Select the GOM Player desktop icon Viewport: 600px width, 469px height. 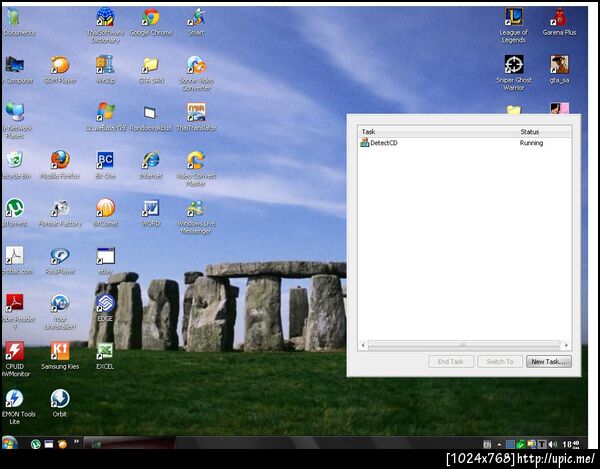click(x=60, y=70)
